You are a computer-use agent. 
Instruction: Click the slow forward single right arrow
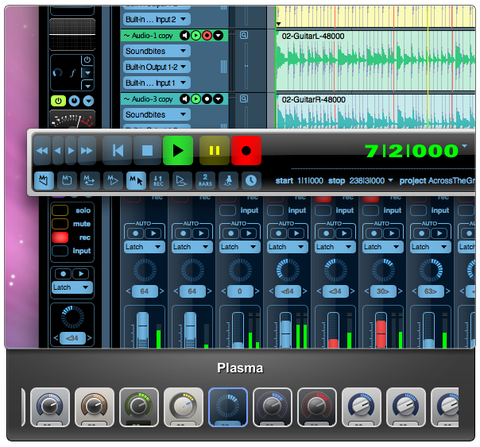(x=71, y=151)
